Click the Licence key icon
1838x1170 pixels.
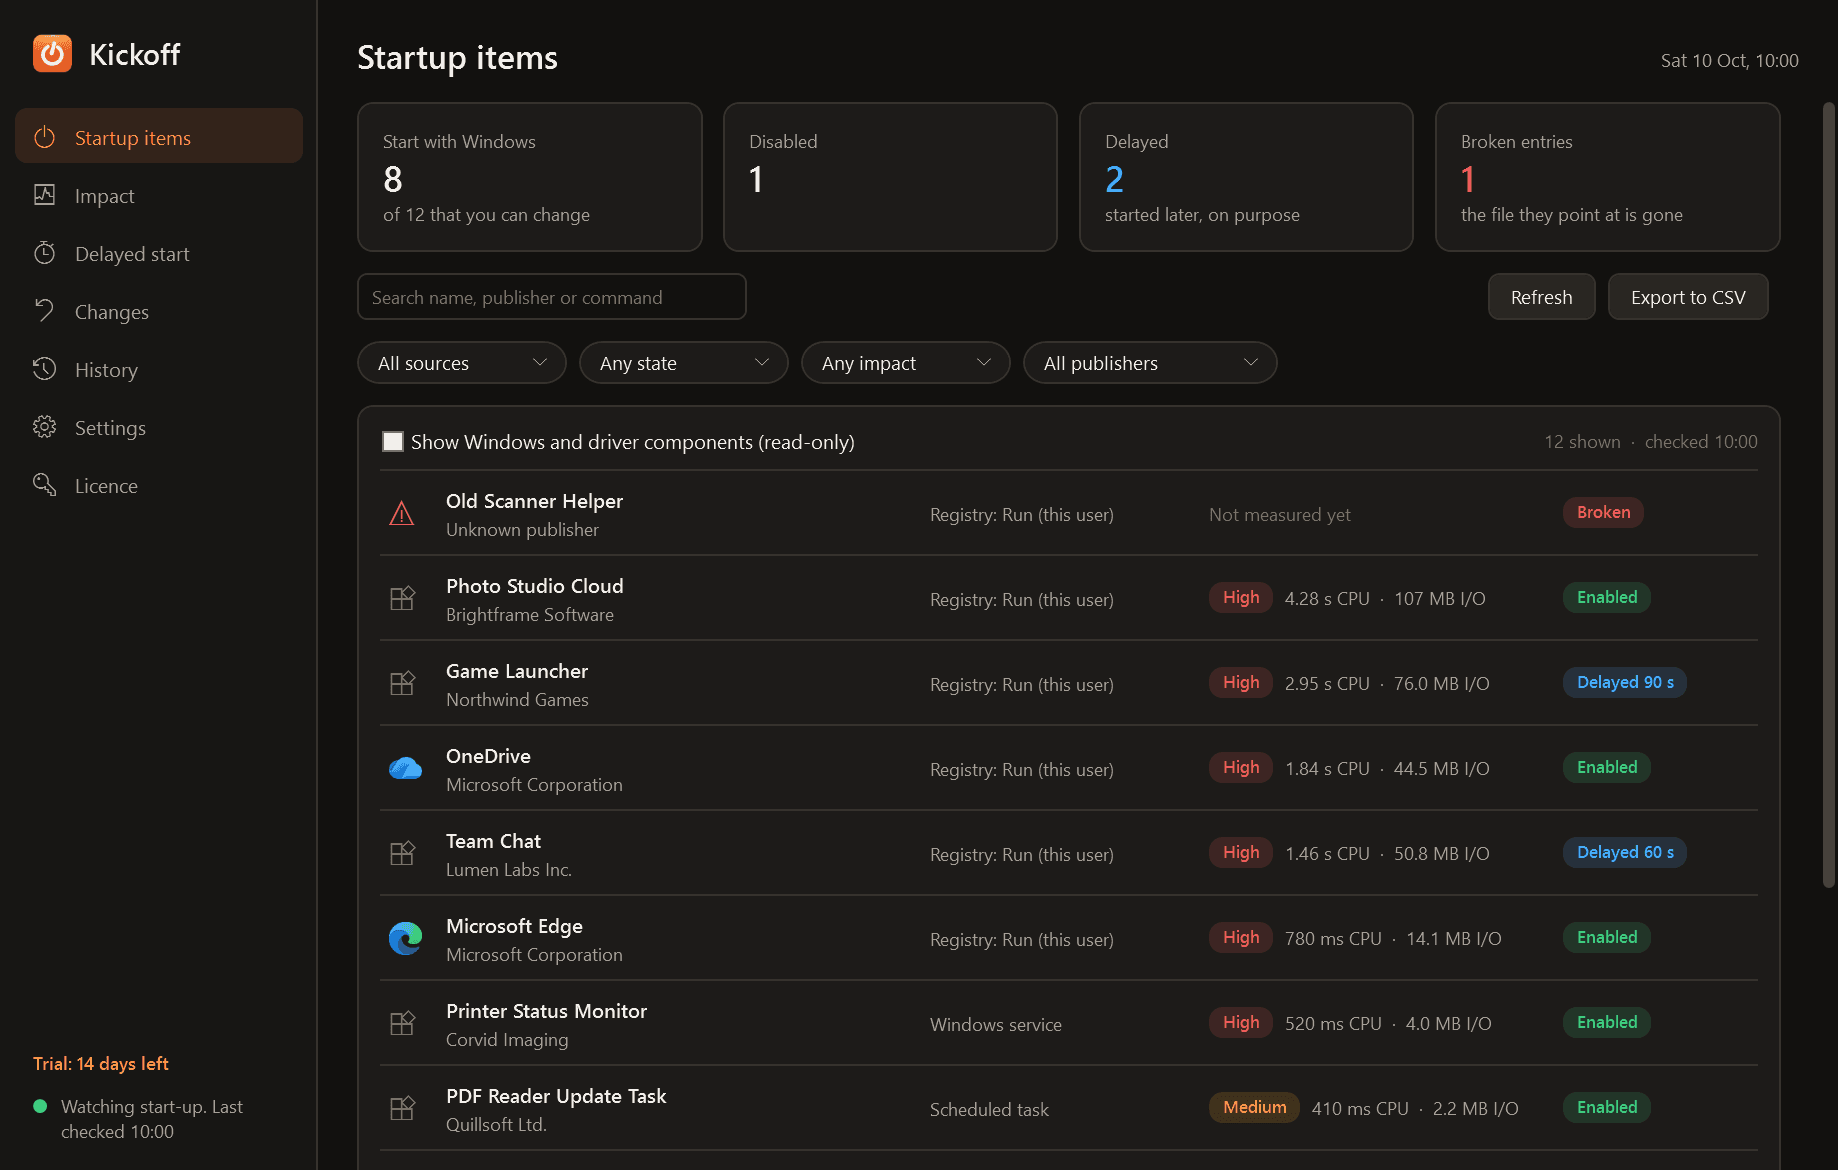click(x=45, y=485)
